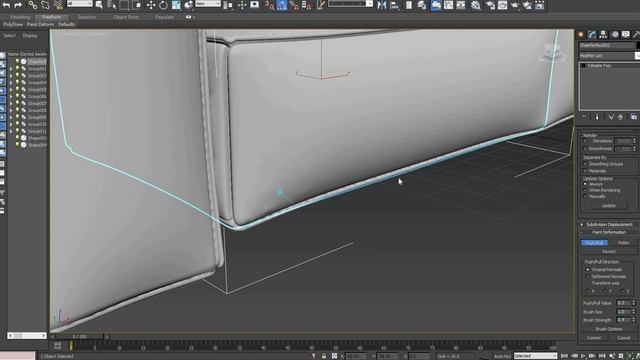Open the Motion panel tab icon
This screenshot has height=360, width=640.
615,35
